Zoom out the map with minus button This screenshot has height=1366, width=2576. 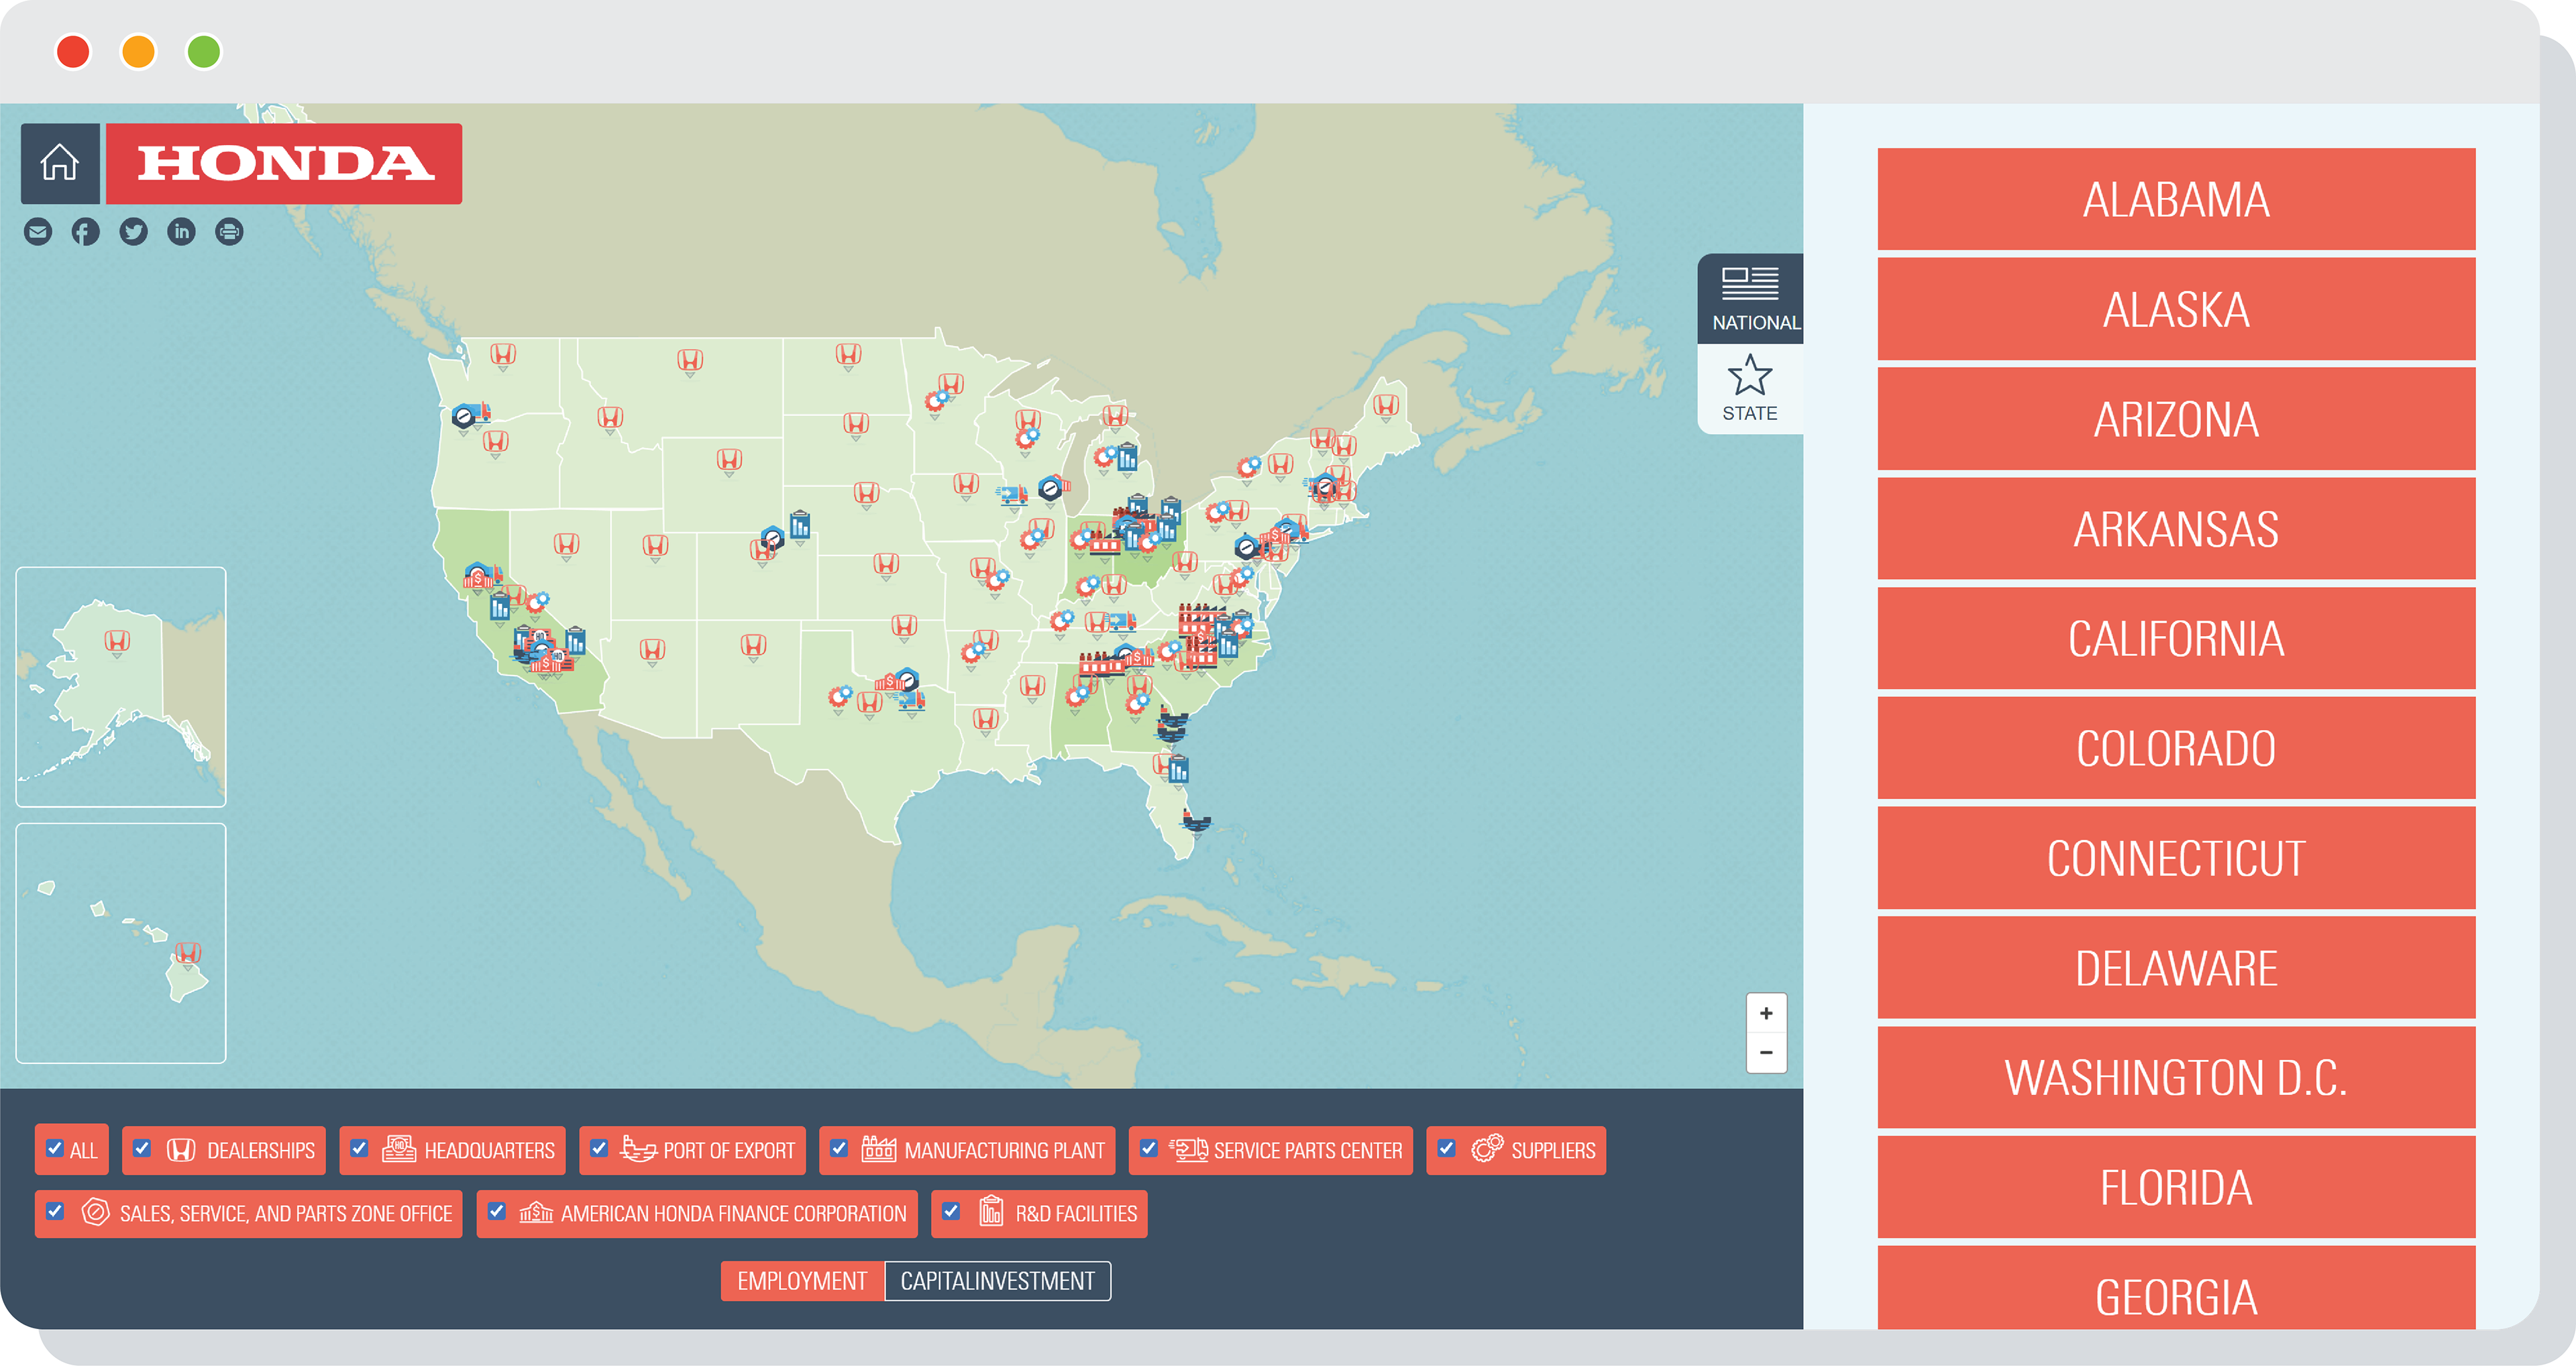point(1766,1053)
